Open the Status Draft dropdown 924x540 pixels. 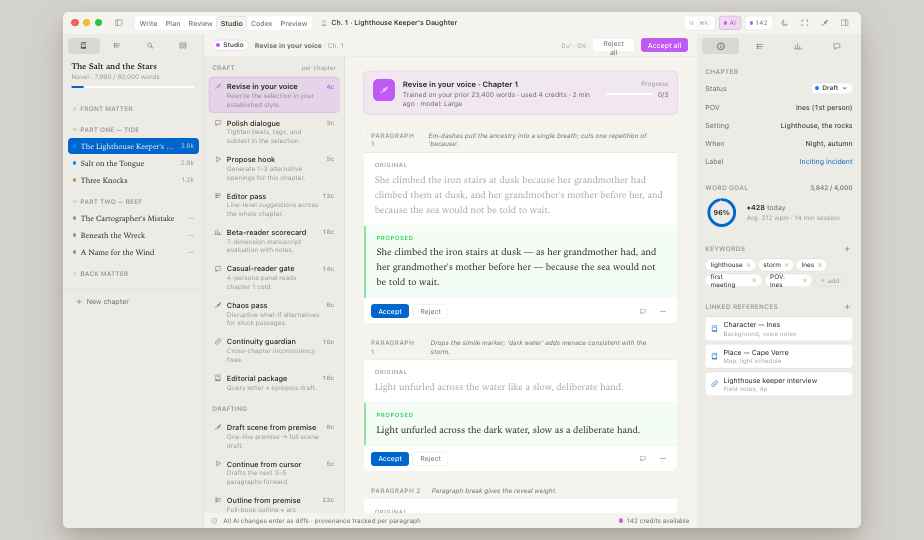(831, 88)
